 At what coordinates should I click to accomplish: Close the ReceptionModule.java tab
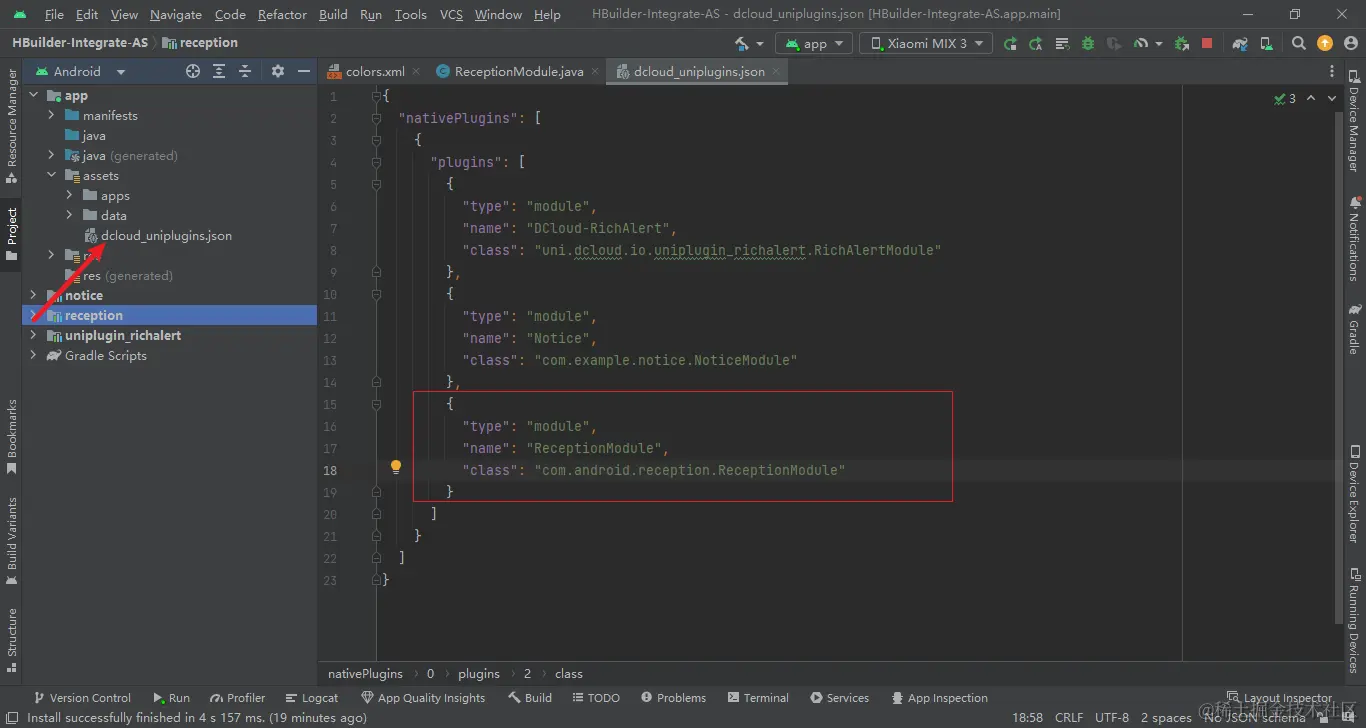595,72
